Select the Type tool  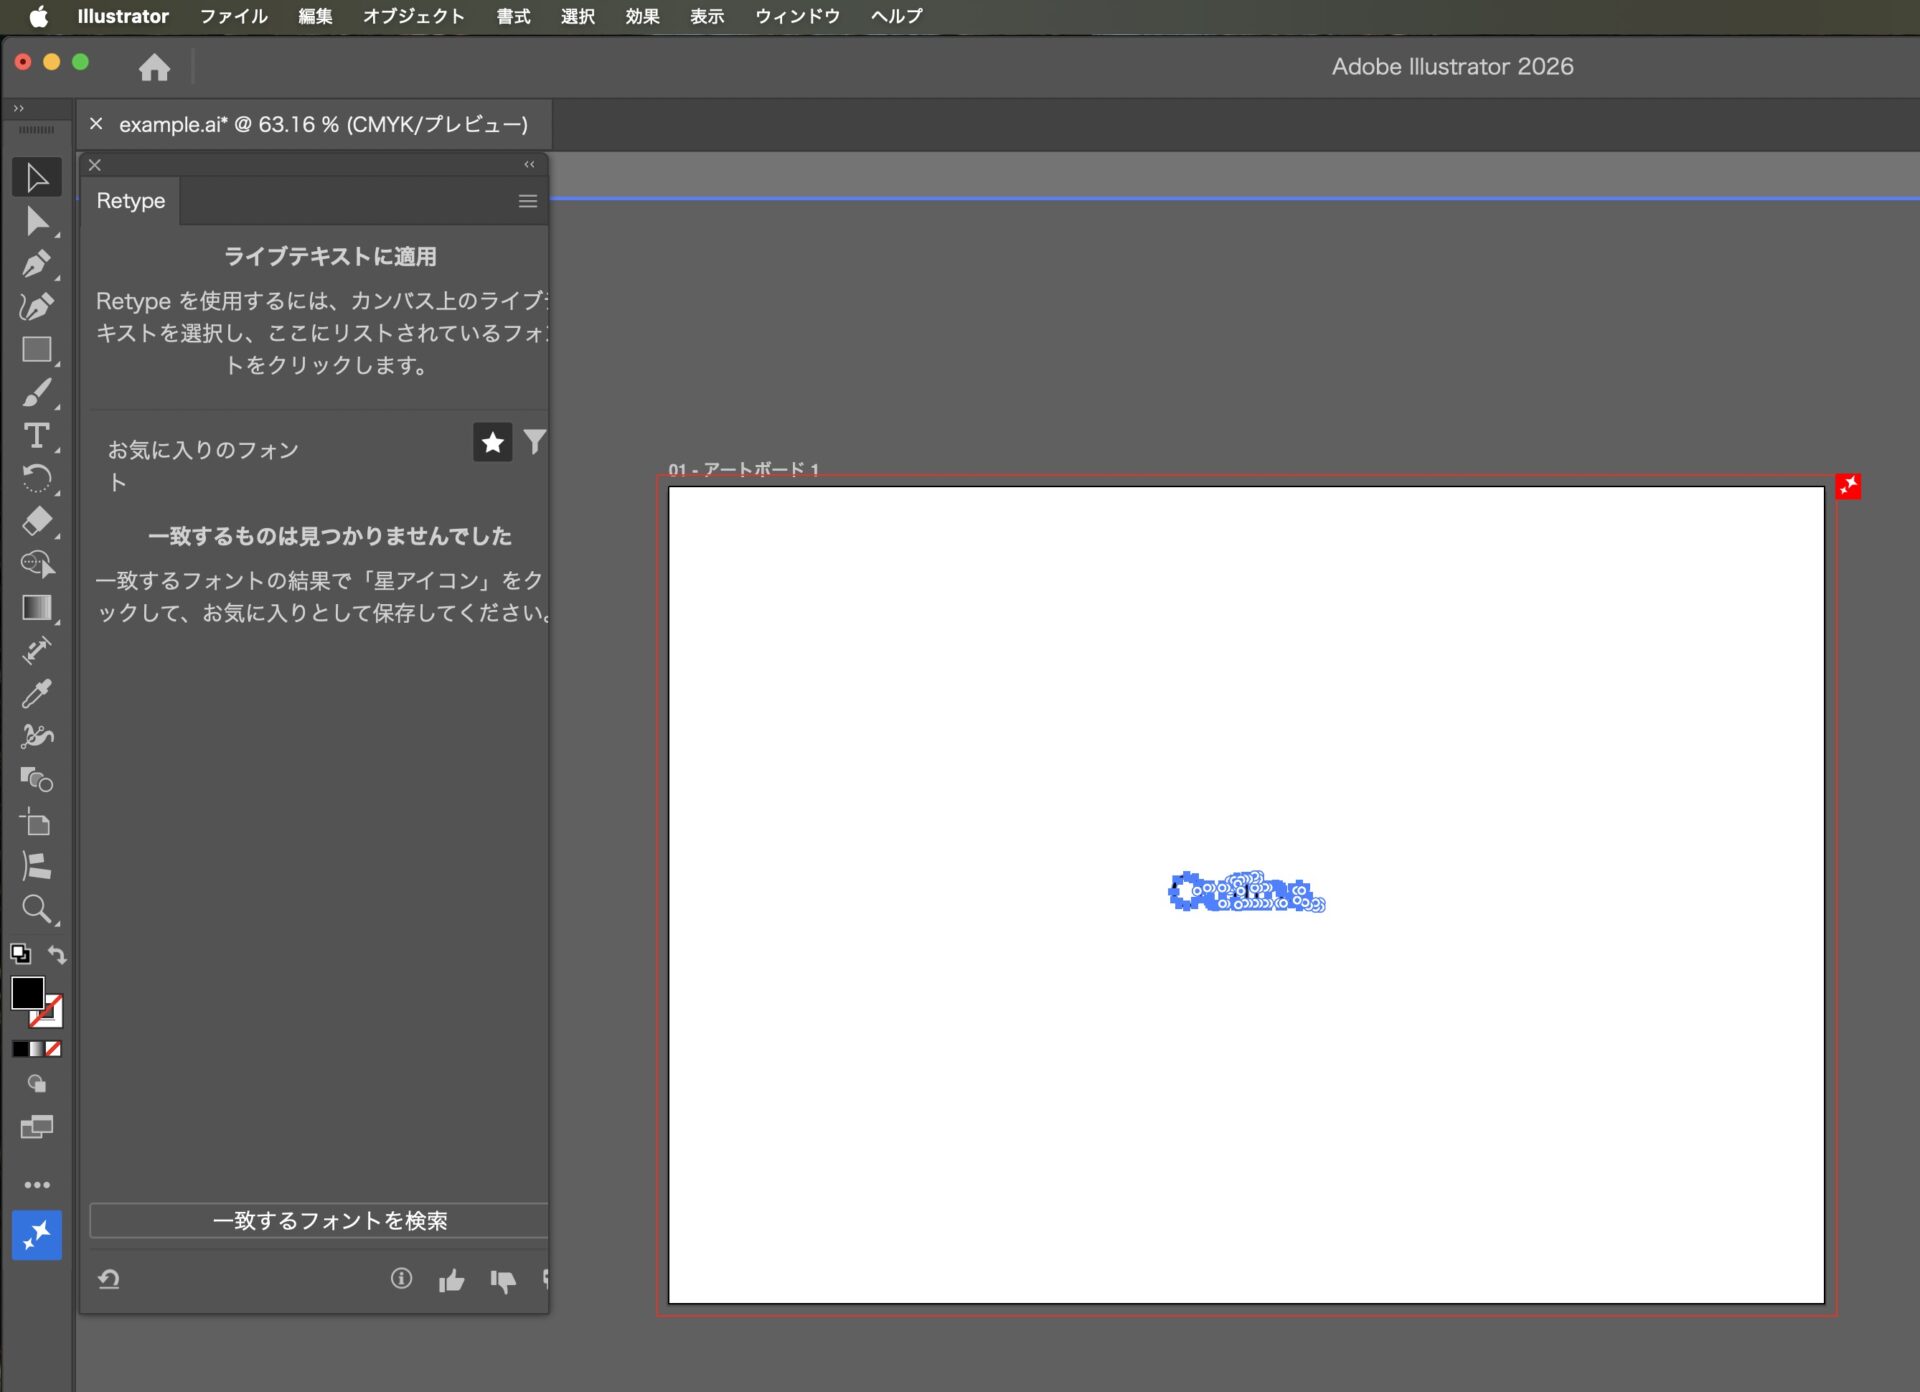tap(37, 436)
